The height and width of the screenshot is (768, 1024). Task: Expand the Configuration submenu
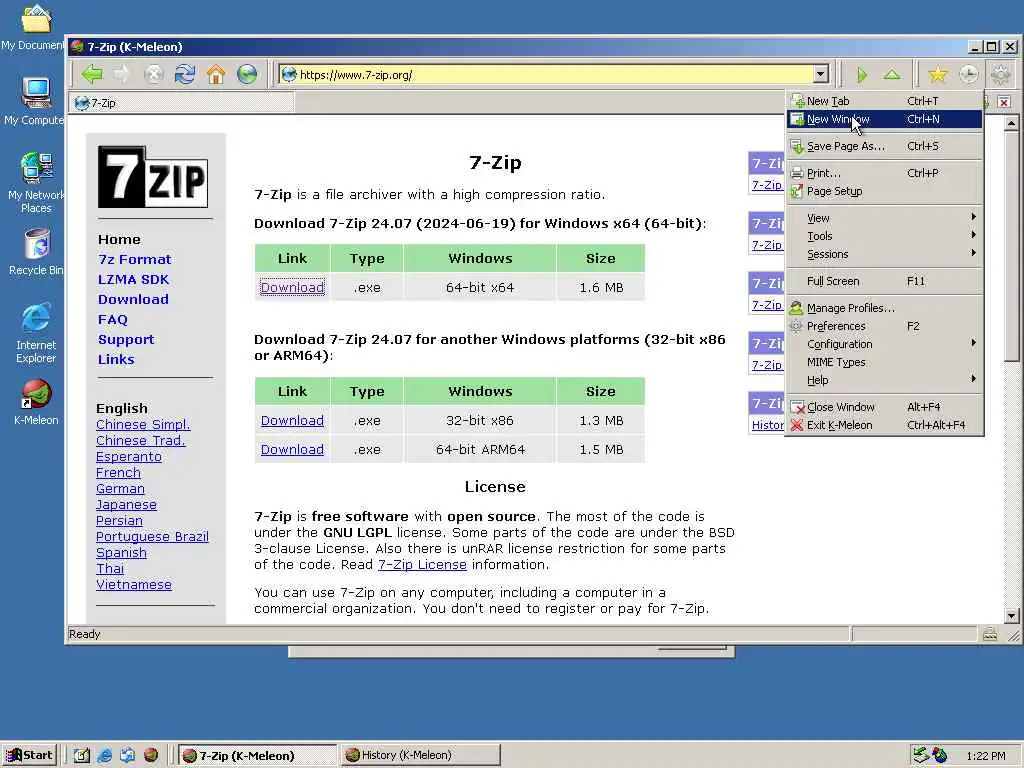884,344
